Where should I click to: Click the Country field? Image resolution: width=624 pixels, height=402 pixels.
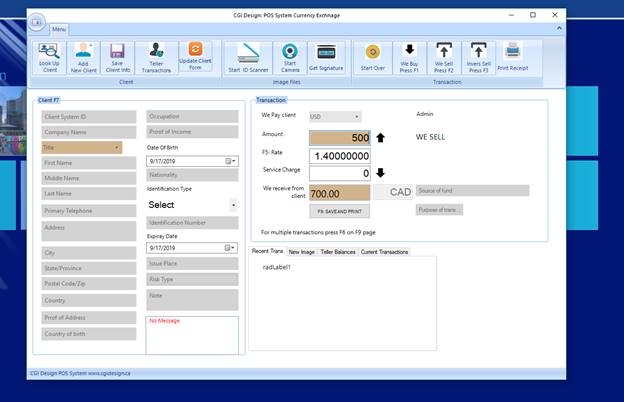pyautogui.click(x=88, y=301)
